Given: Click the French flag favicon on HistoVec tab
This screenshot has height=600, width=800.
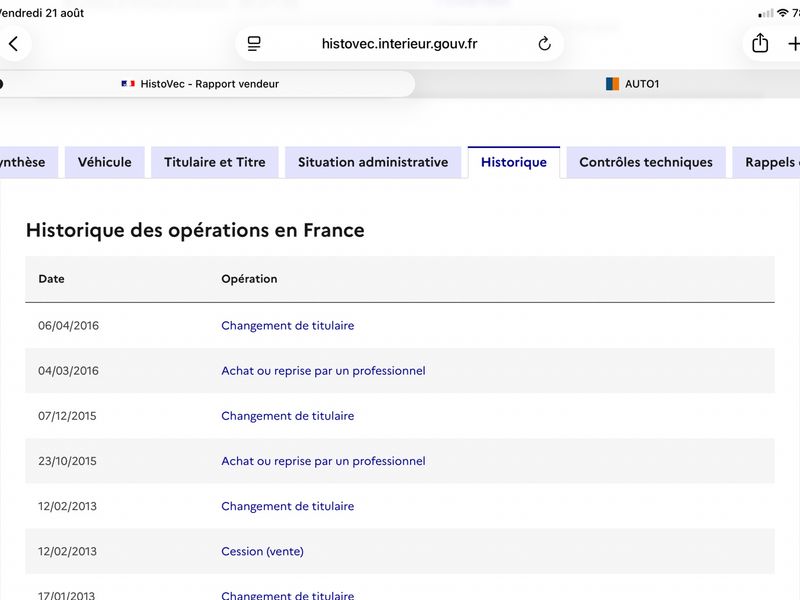Looking at the screenshot, I should pyautogui.click(x=128, y=84).
